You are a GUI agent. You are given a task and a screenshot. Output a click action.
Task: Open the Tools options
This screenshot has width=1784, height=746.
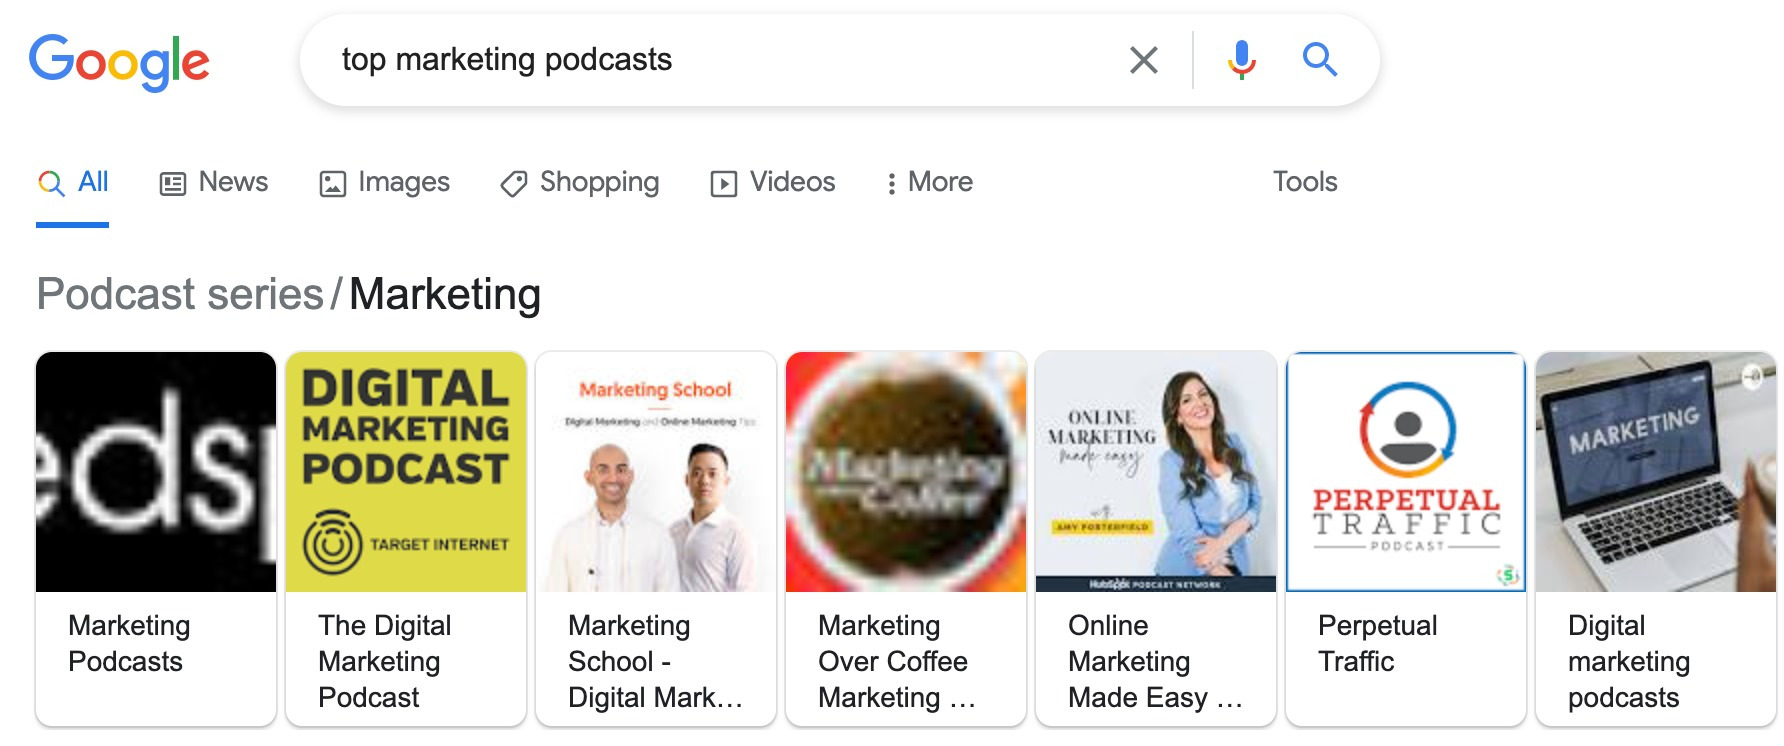tap(1305, 182)
